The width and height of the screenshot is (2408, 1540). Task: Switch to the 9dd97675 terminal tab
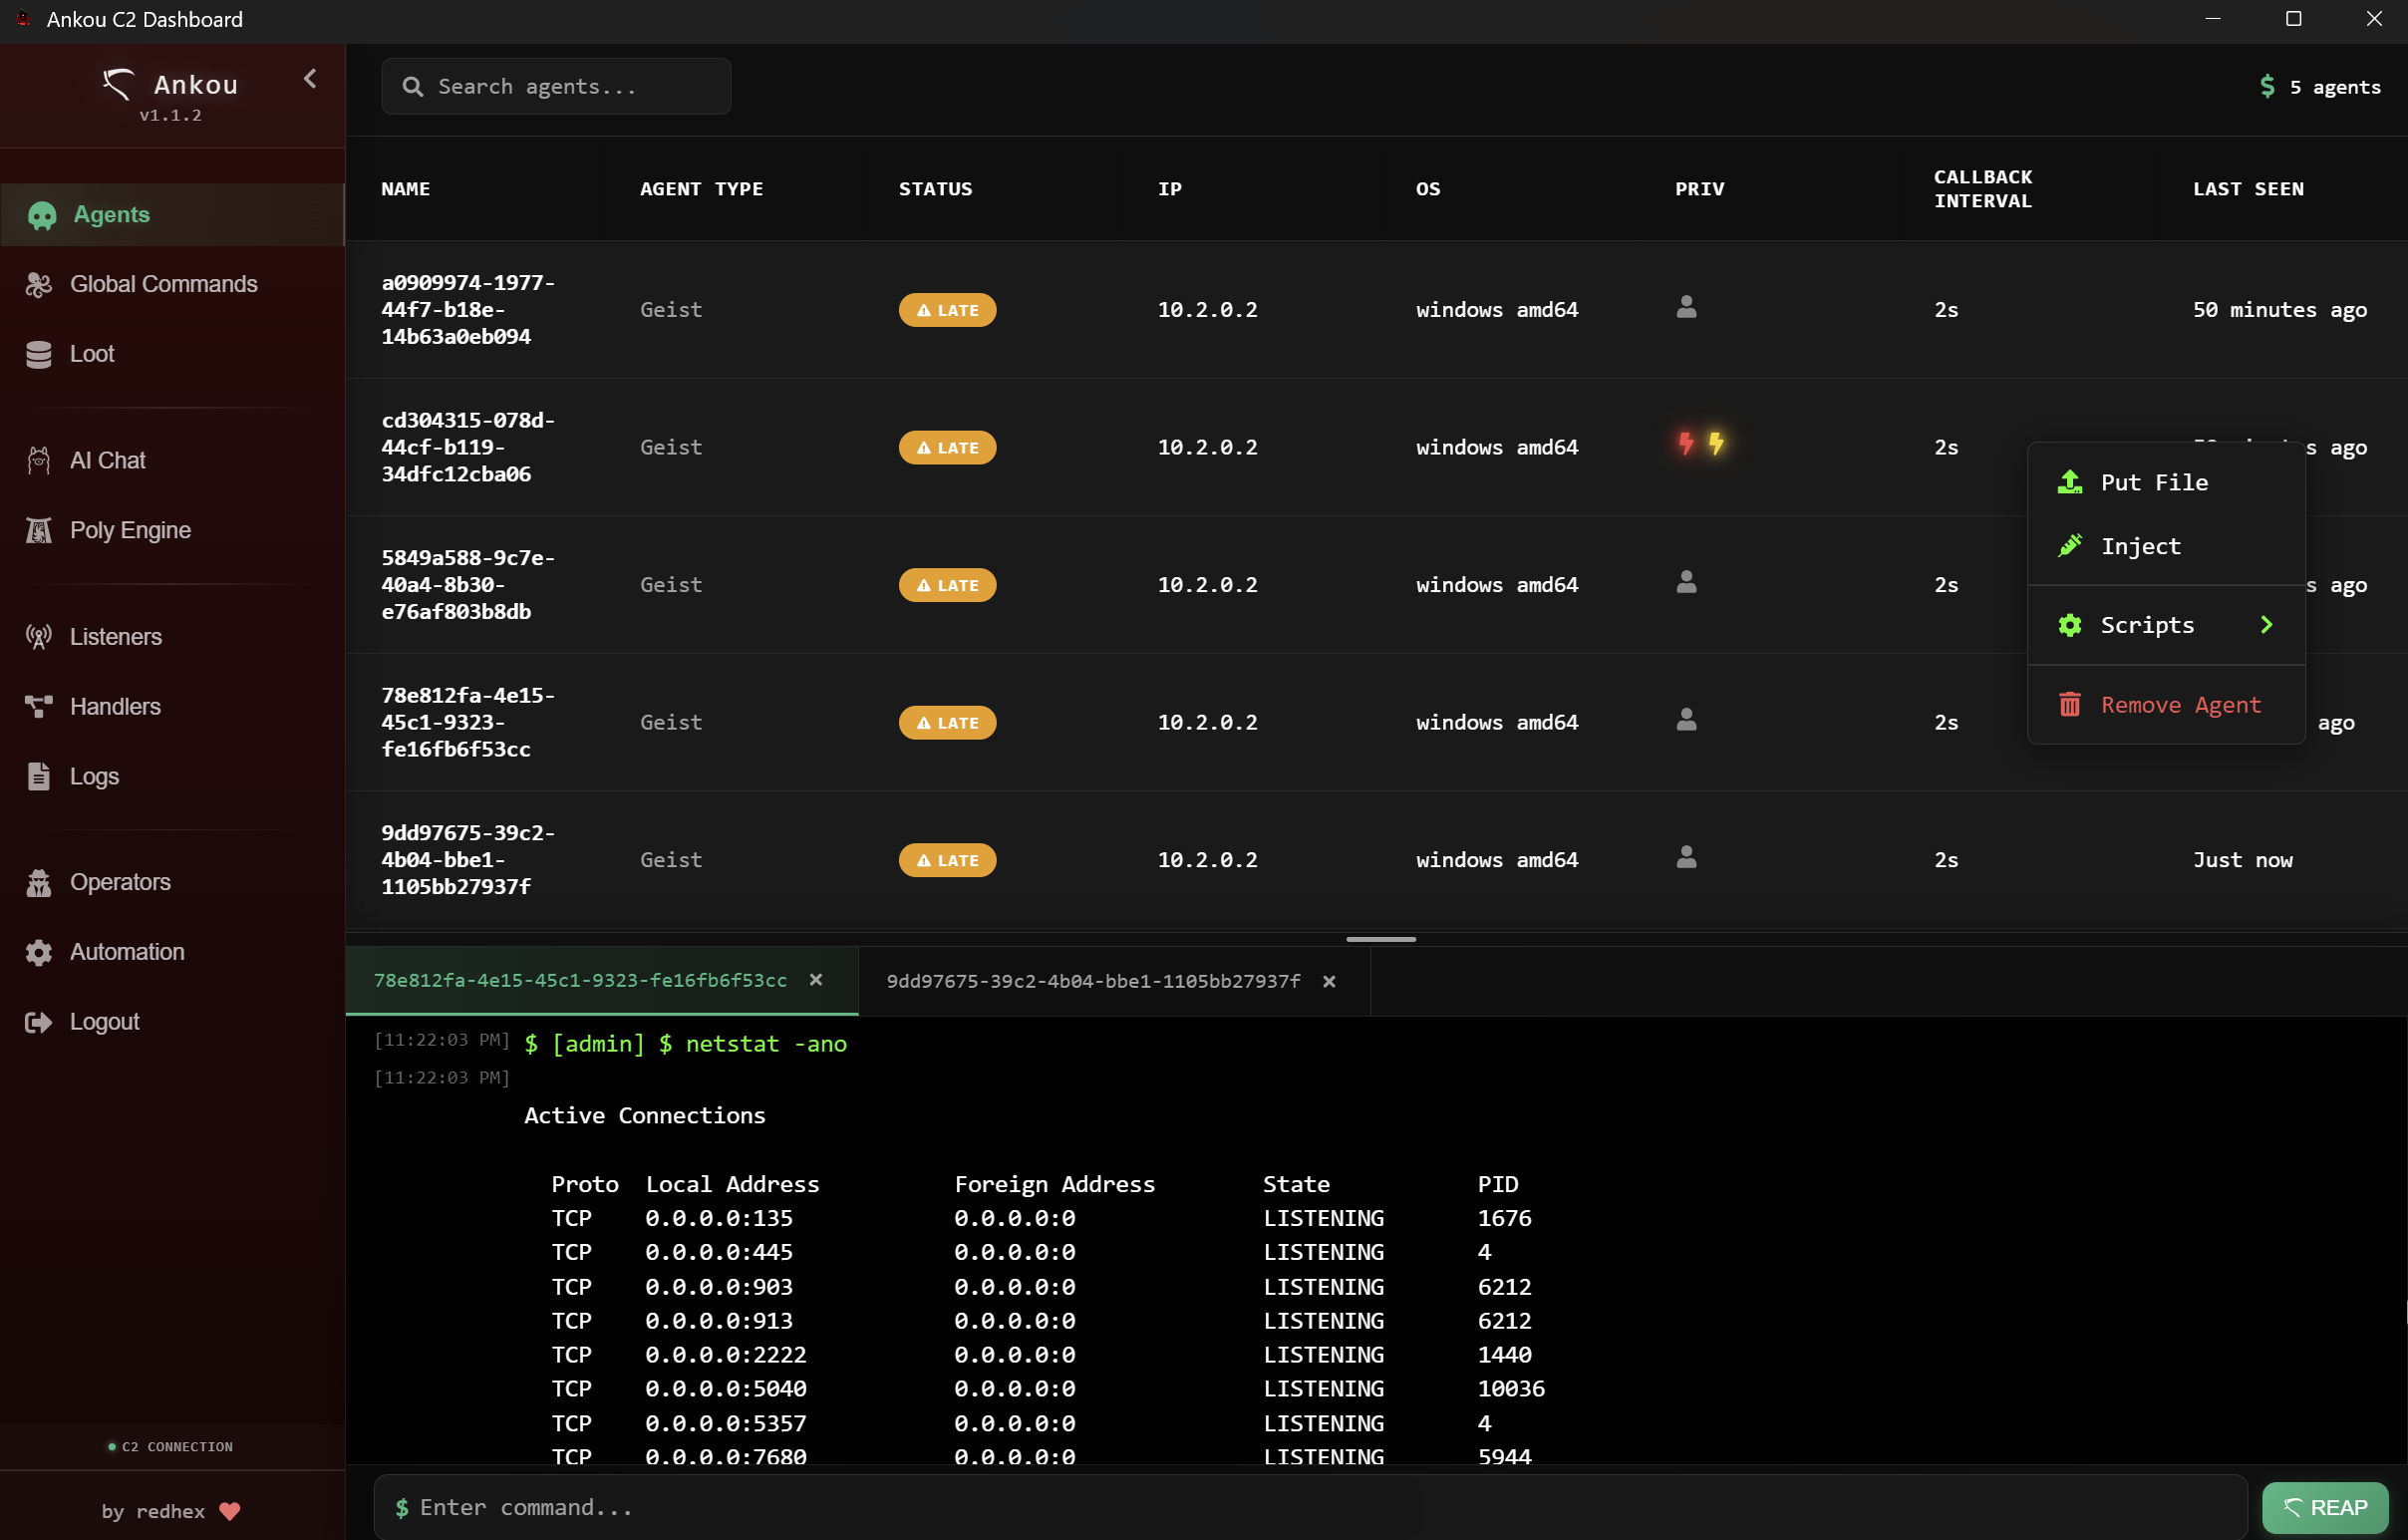point(1091,981)
